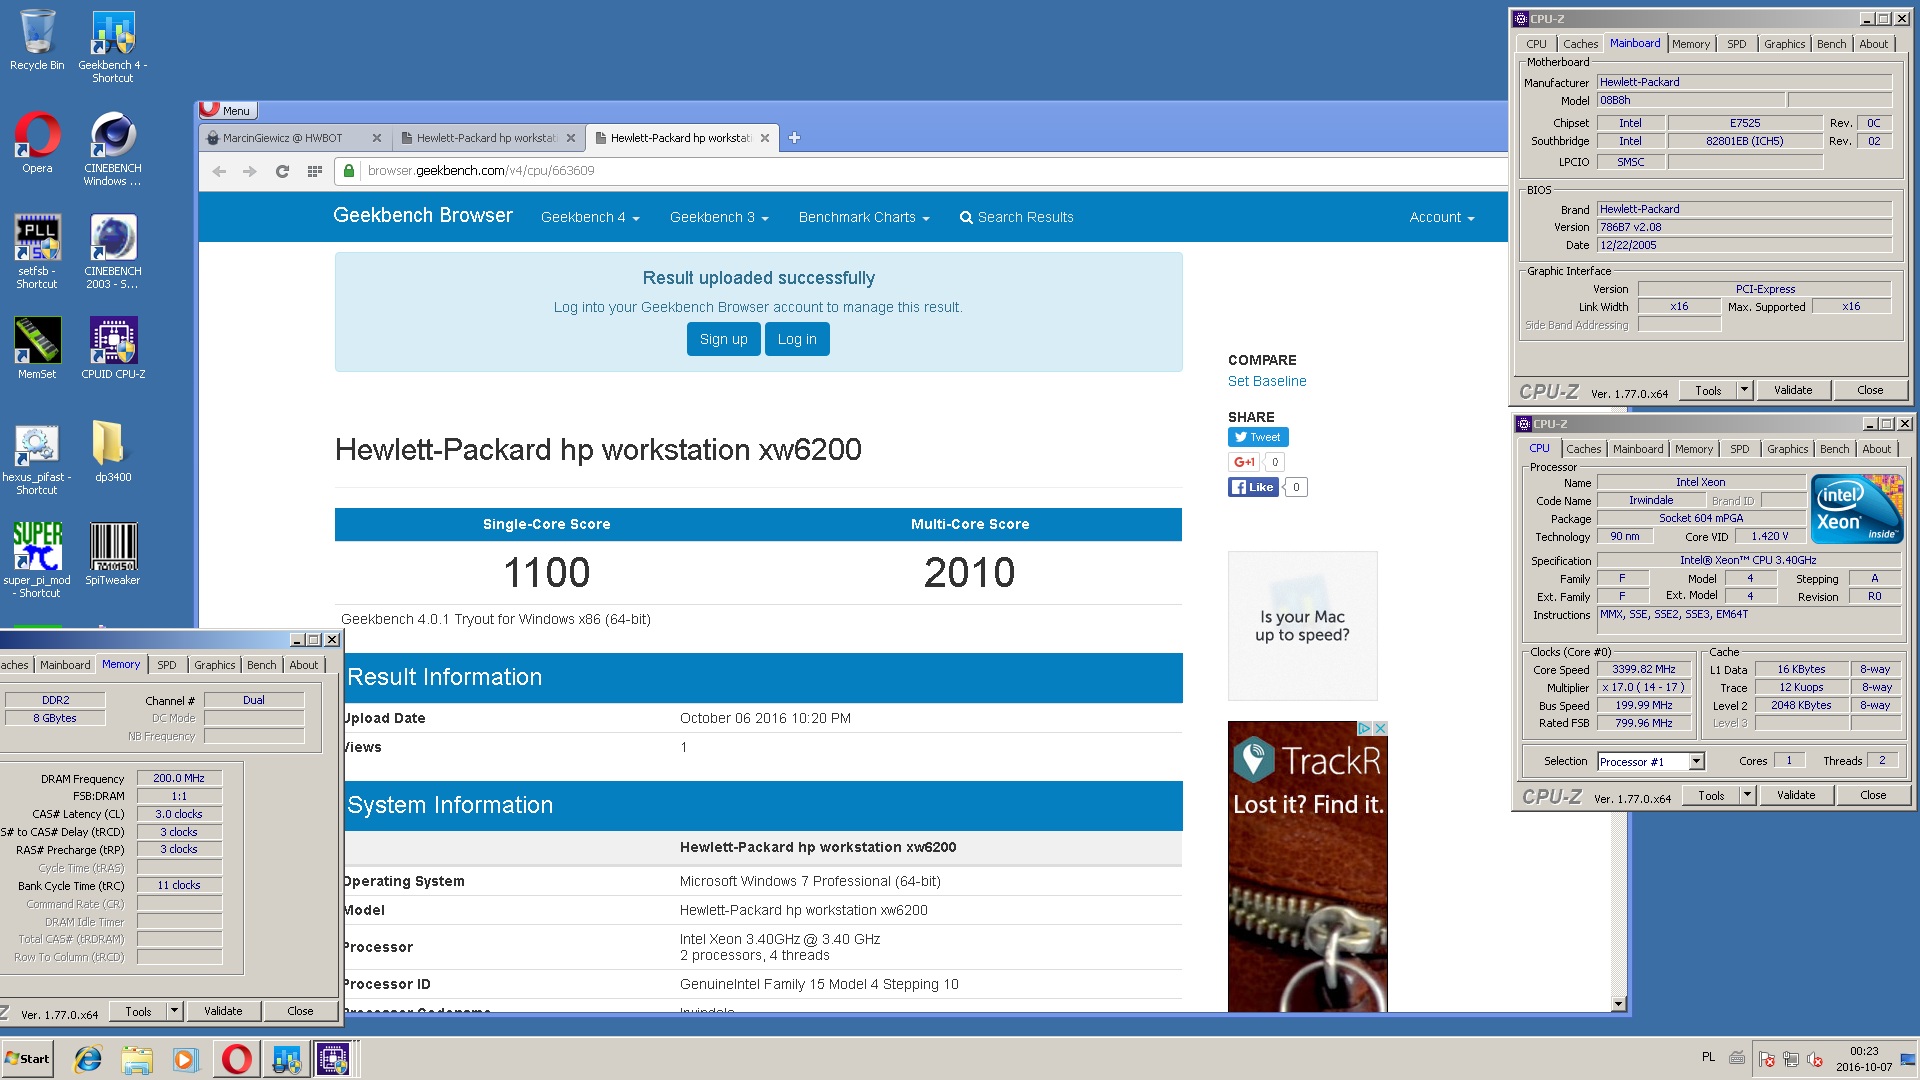Image resolution: width=1920 pixels, height=1080 pixels.
Task: Click the green padlock security icon
Action: click(348, 171)
